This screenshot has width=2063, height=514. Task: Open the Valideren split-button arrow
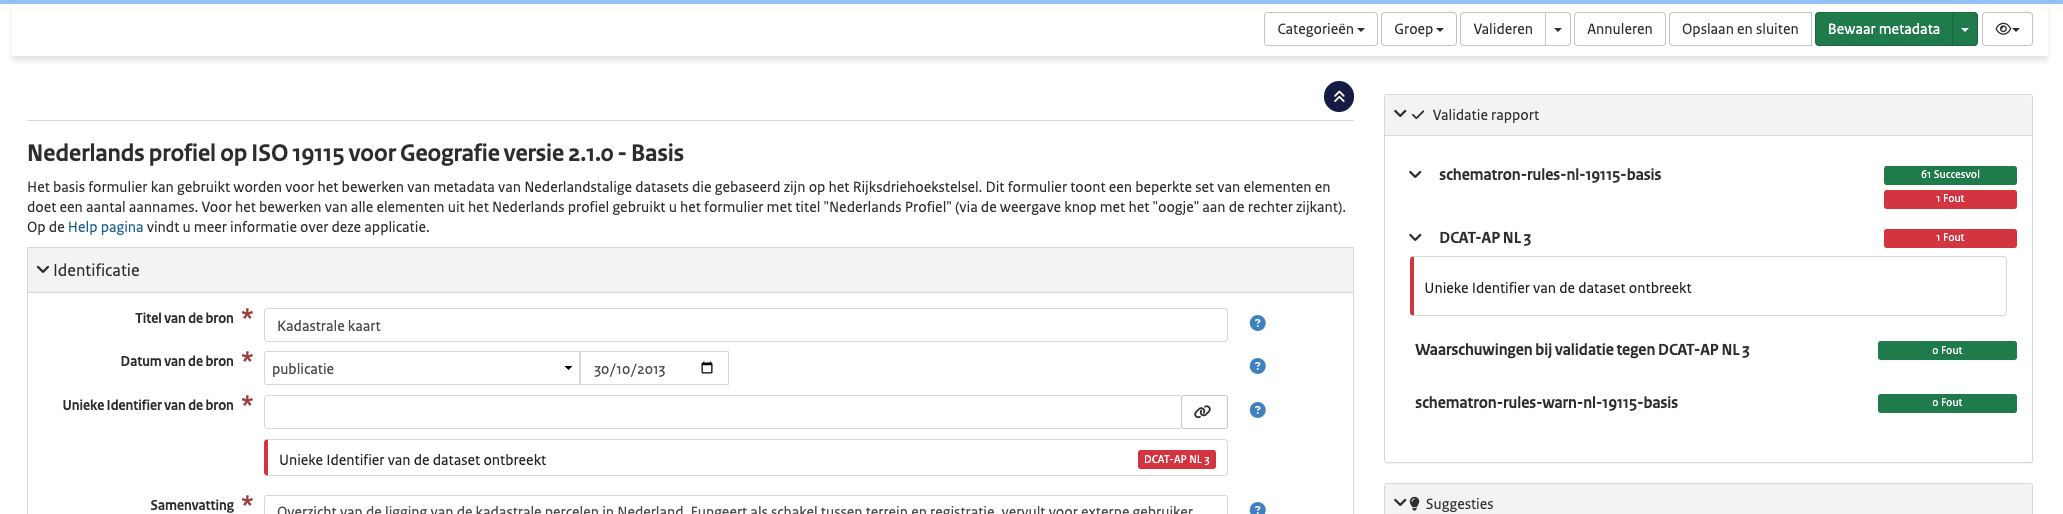coord(1557,29)
